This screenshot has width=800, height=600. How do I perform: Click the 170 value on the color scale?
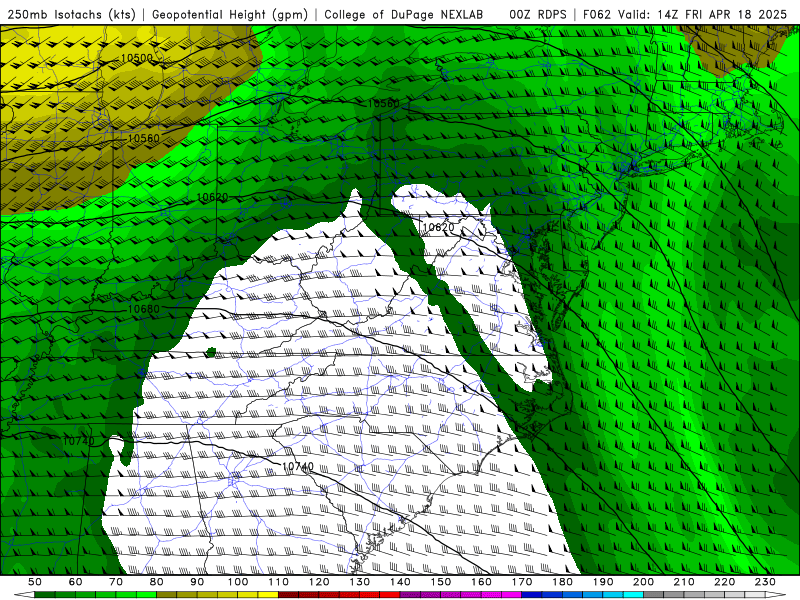point(522,582)
